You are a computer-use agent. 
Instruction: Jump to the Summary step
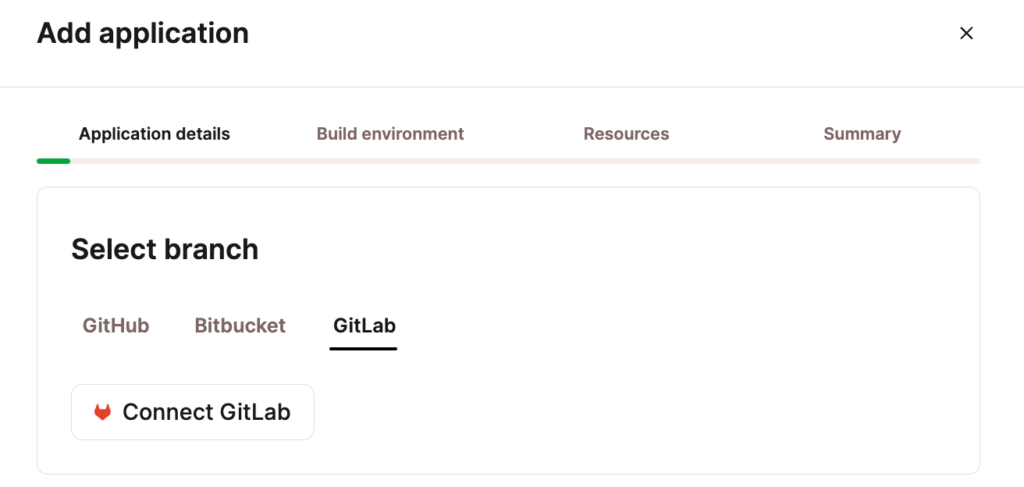pos(862,134)
